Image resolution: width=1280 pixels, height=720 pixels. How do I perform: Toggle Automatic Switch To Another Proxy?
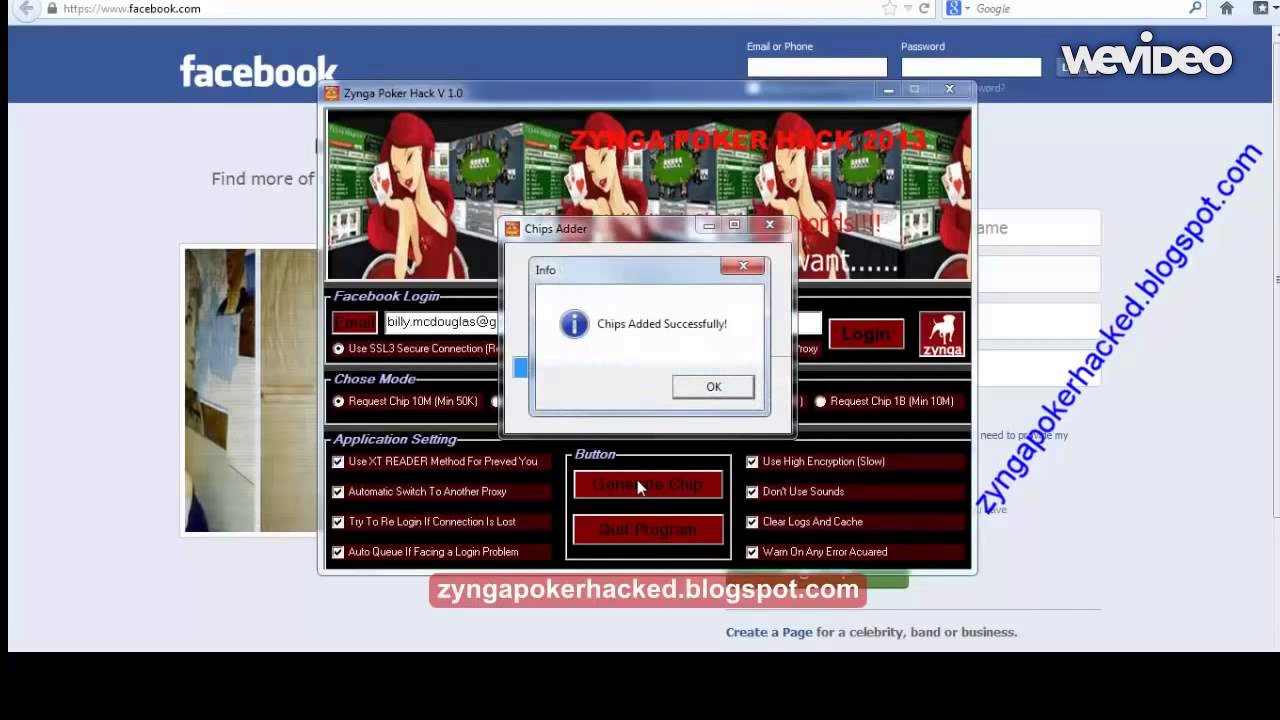coord(338,492)
